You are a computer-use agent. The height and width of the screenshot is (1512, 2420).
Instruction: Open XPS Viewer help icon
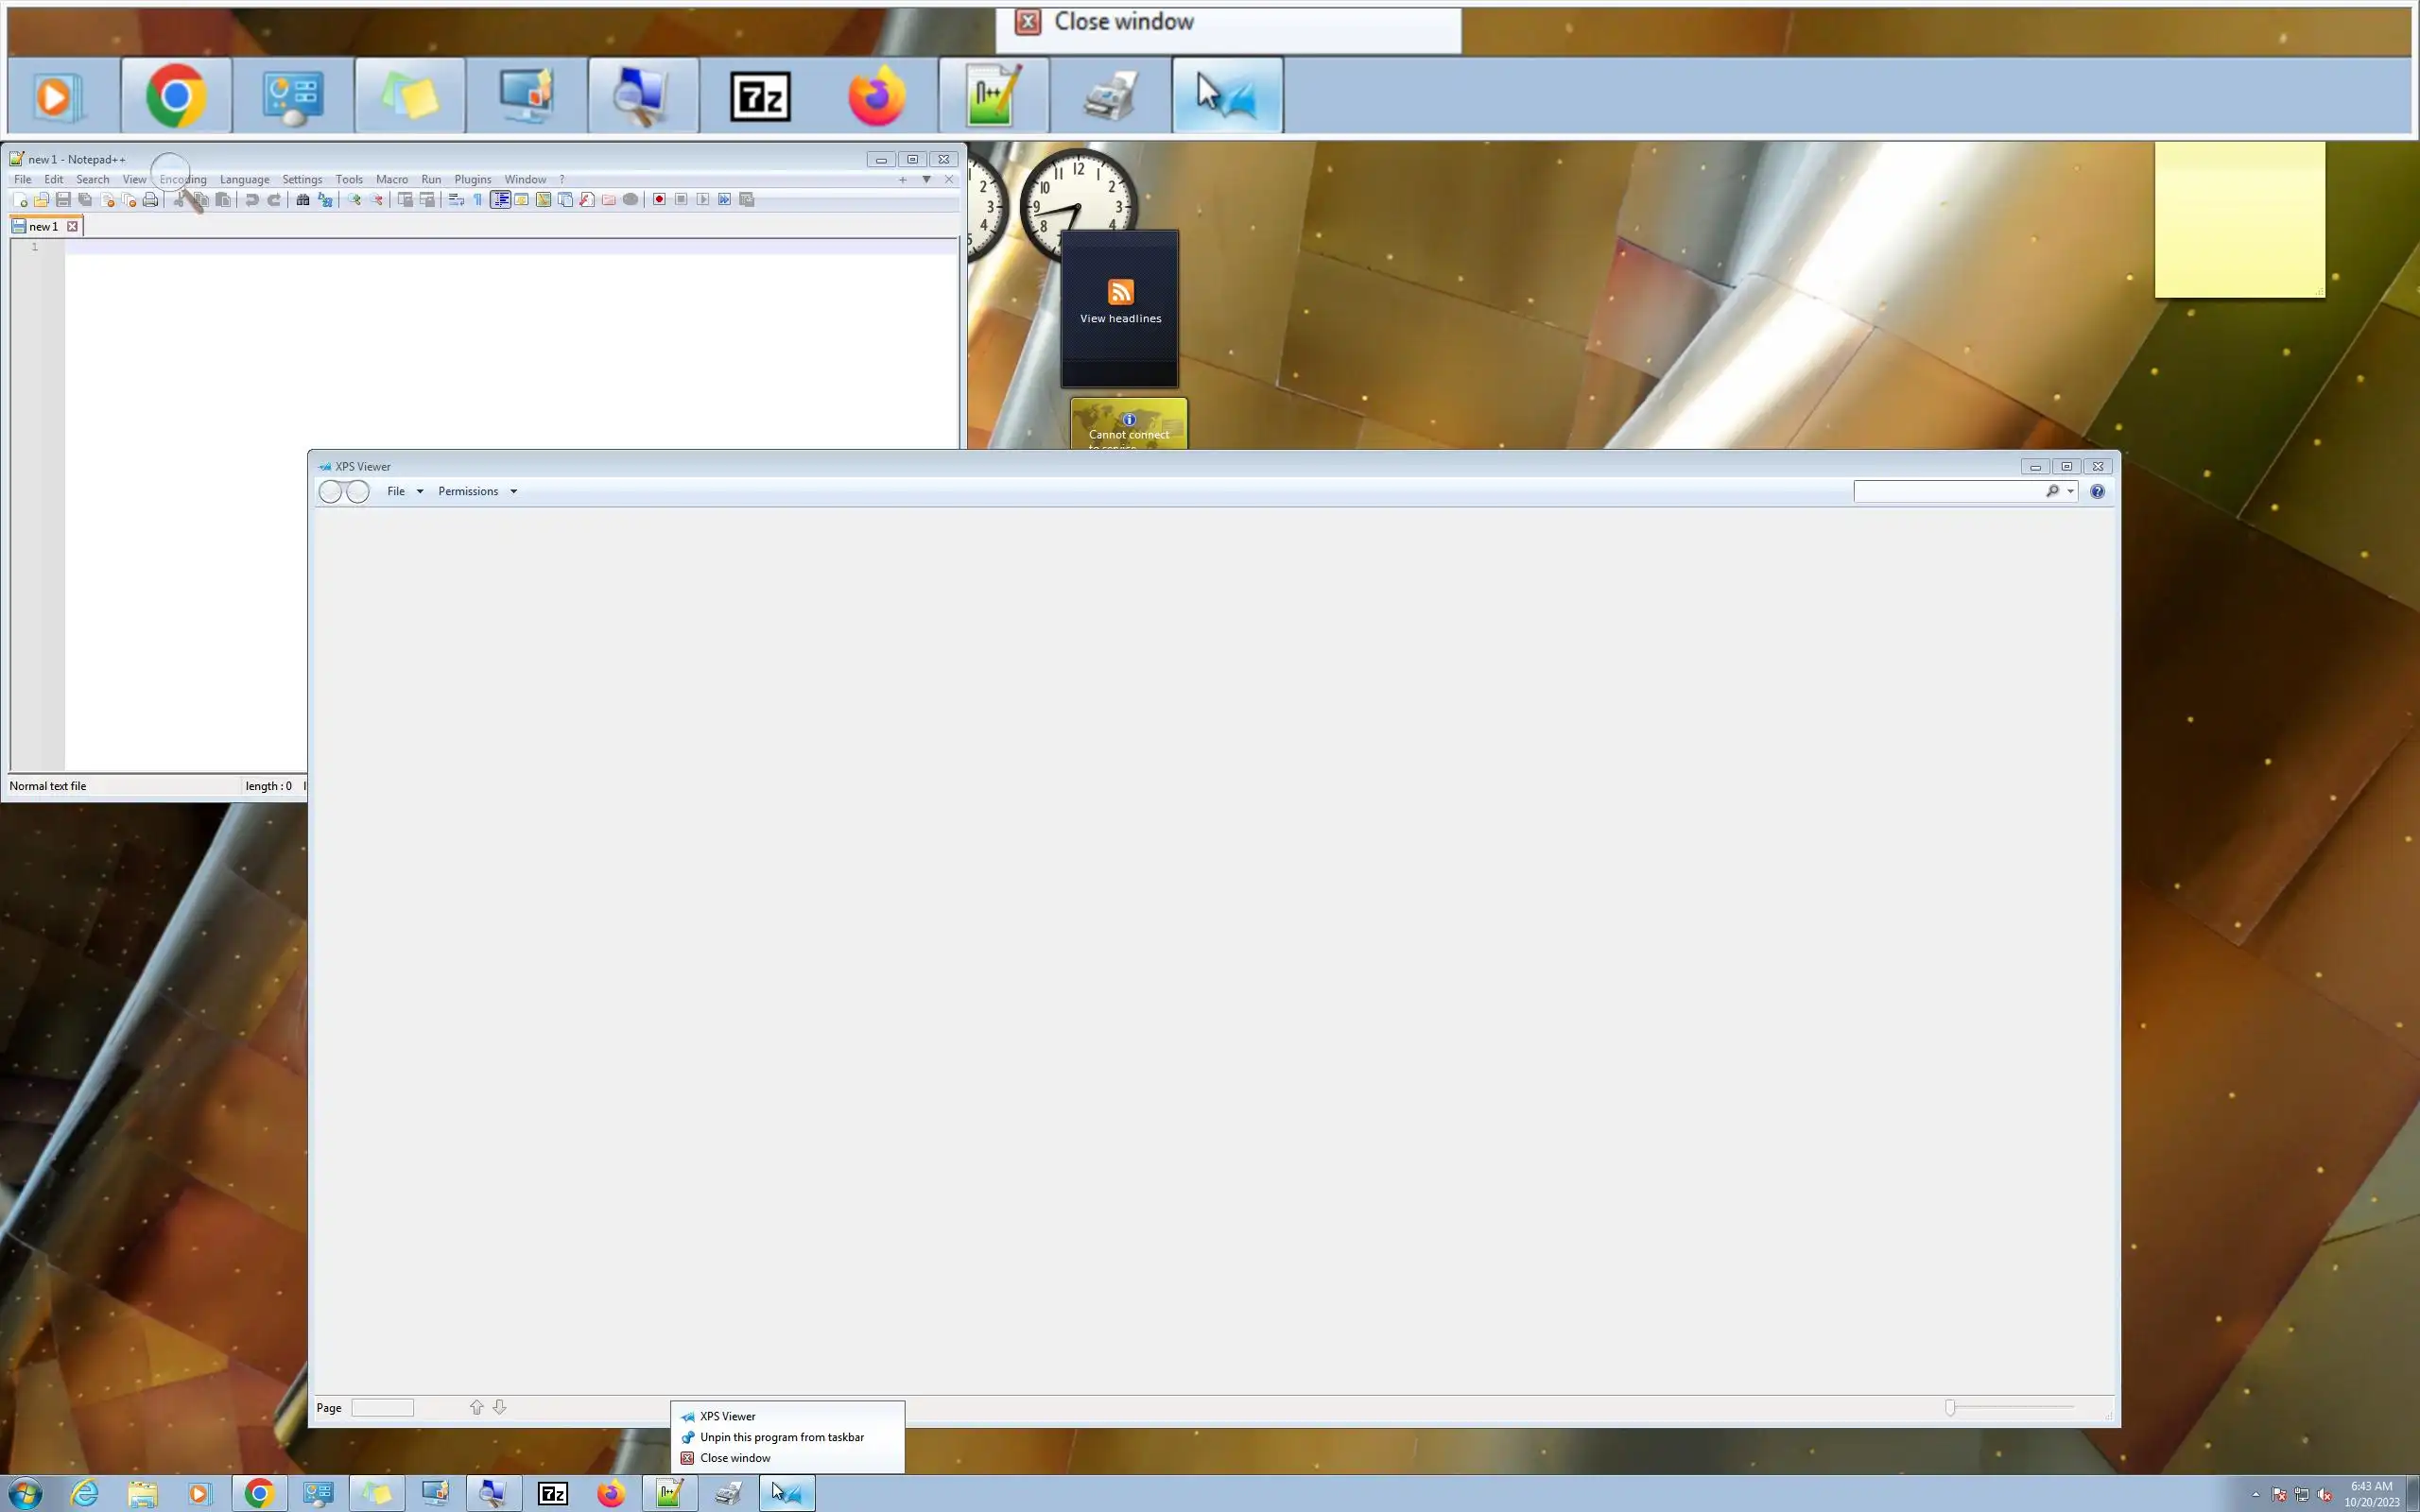point(2097,491)
